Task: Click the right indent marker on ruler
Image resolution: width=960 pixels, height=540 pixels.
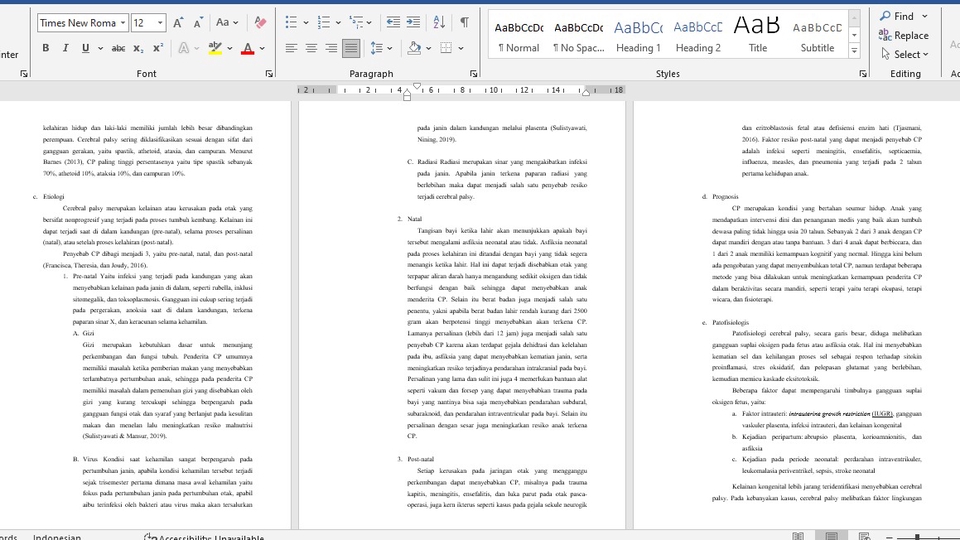Action: (x=586, y=93)
